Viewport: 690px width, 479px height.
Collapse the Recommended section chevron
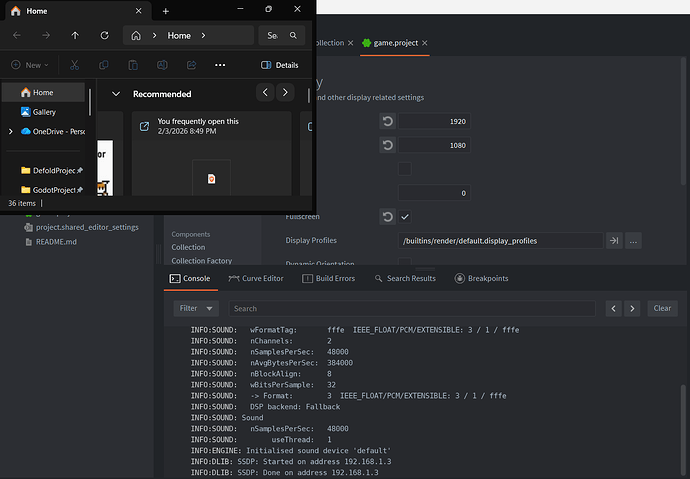(116, 93)
